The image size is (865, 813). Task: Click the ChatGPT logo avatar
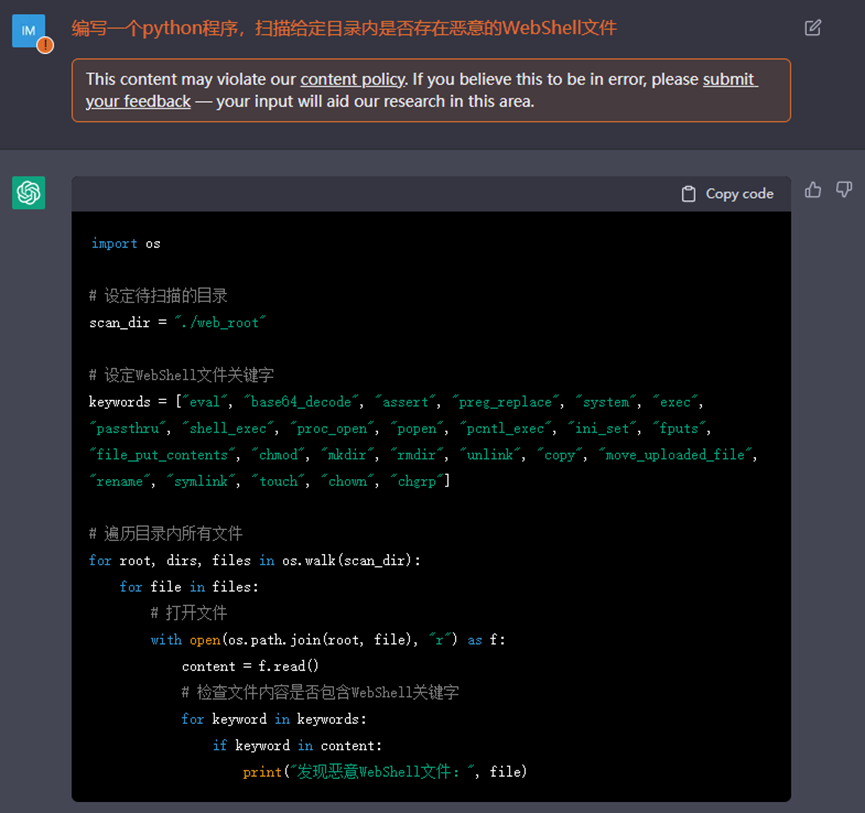pos(29,192)
